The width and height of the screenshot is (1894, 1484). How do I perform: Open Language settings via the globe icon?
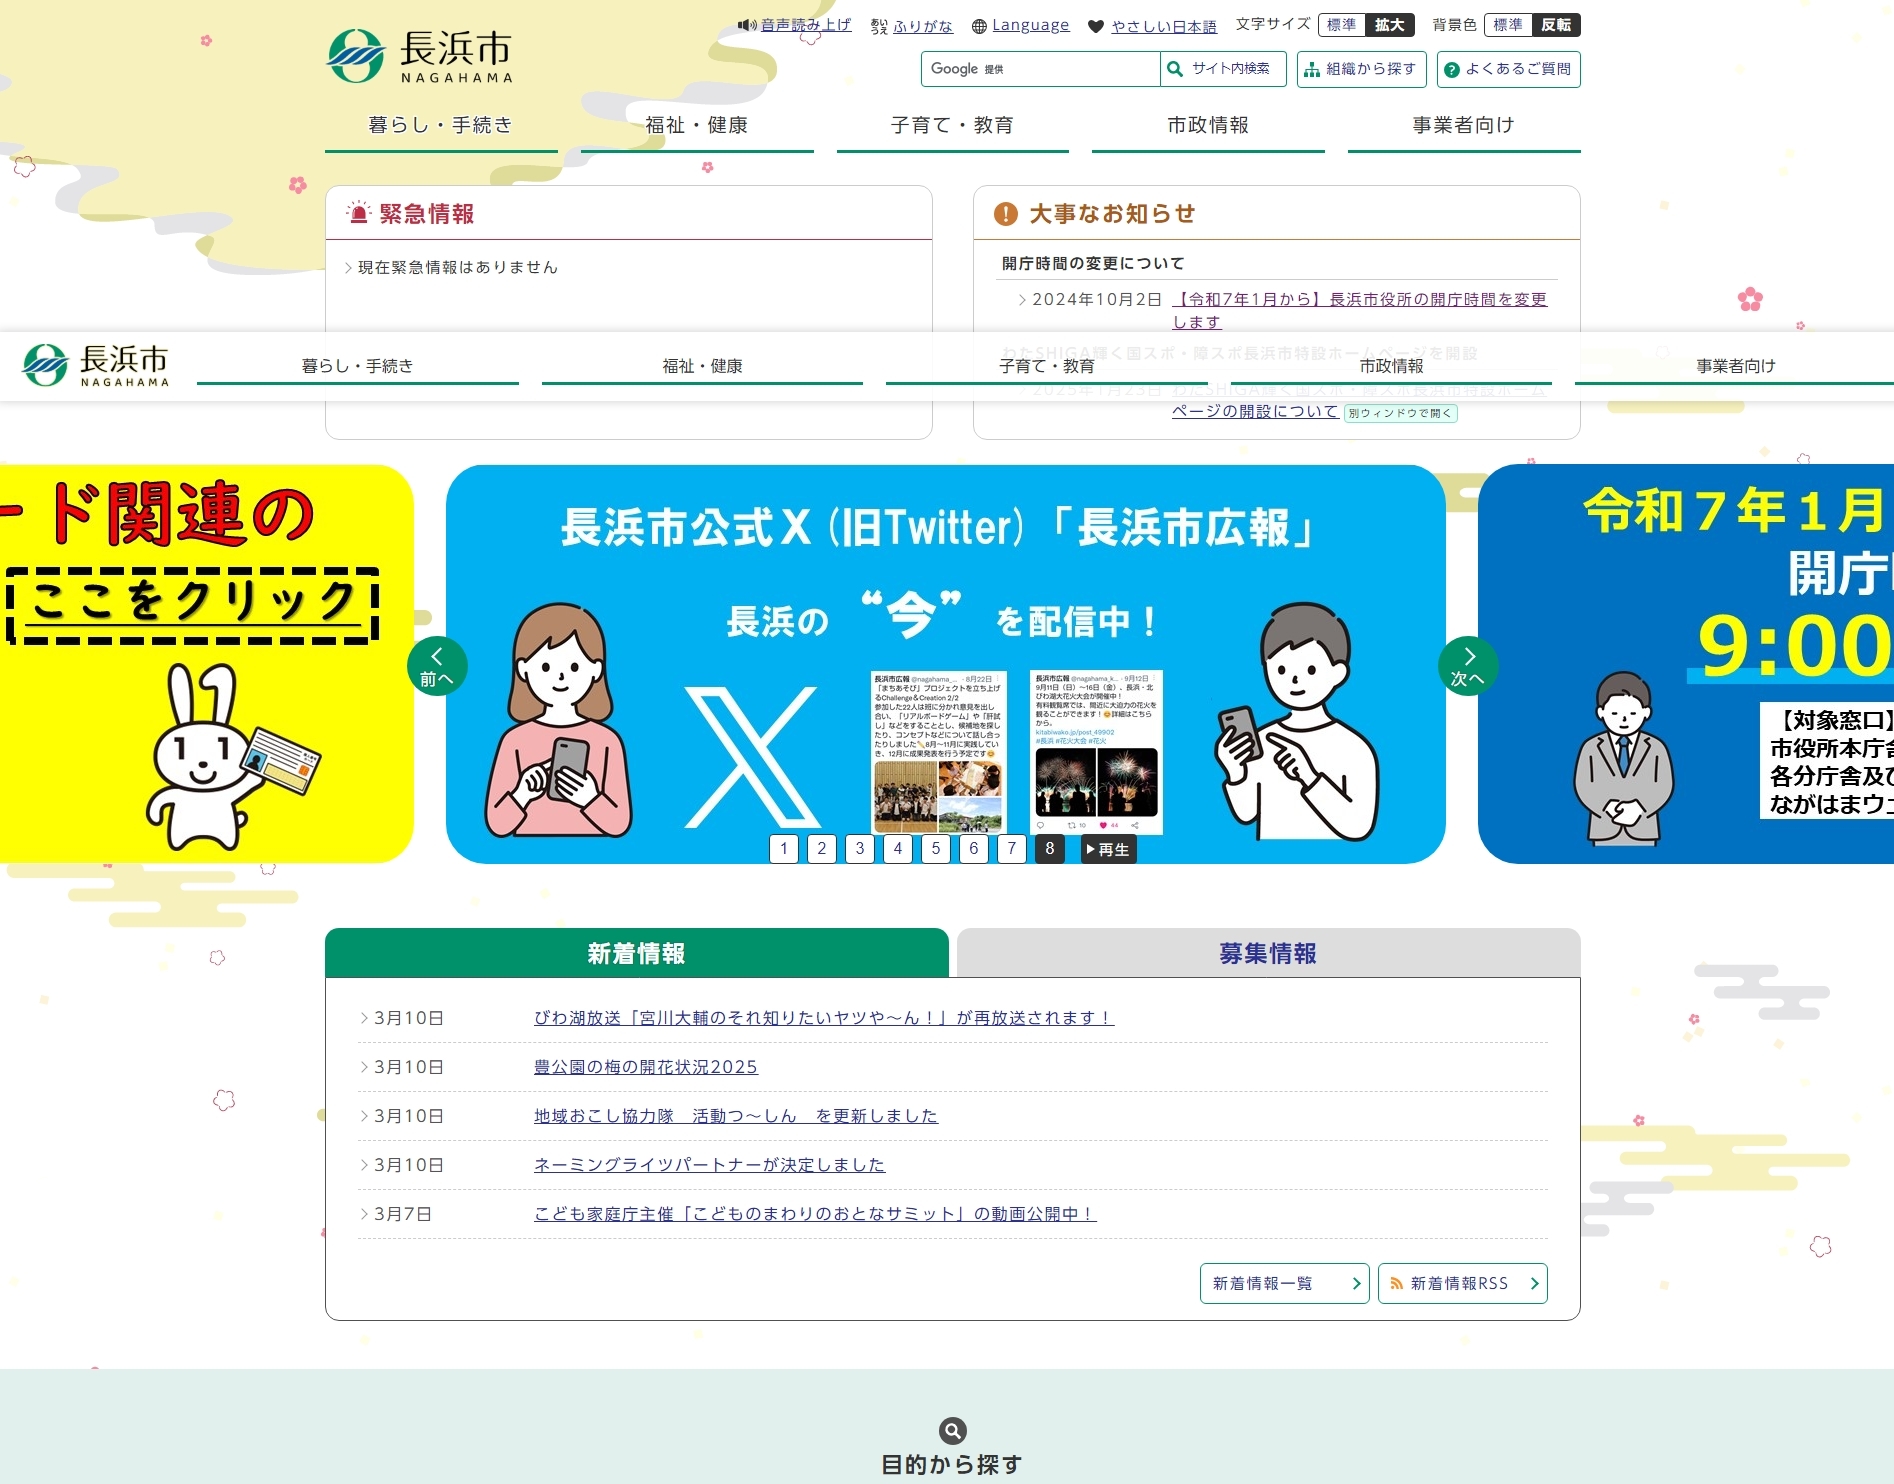[980, 25]
